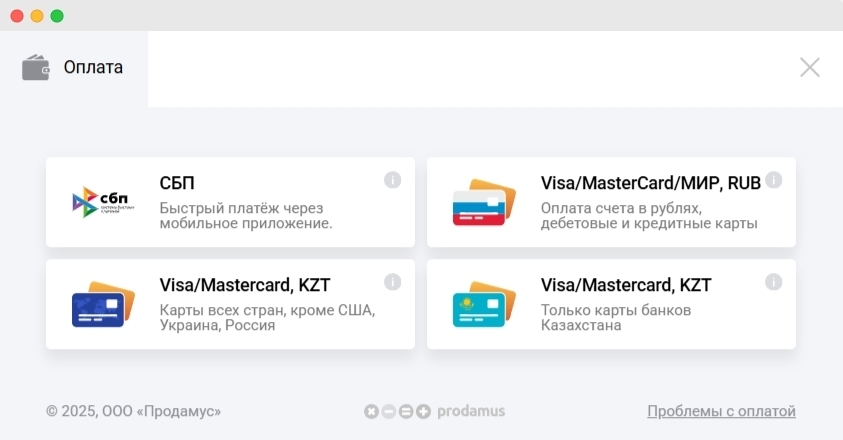This screenshot has width=843, height=440.
Task: Minimize the window using the yellow button
Action: [37, 16]
